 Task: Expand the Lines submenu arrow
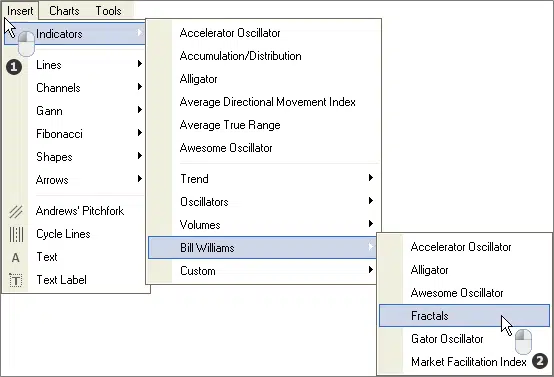point(140,64)
